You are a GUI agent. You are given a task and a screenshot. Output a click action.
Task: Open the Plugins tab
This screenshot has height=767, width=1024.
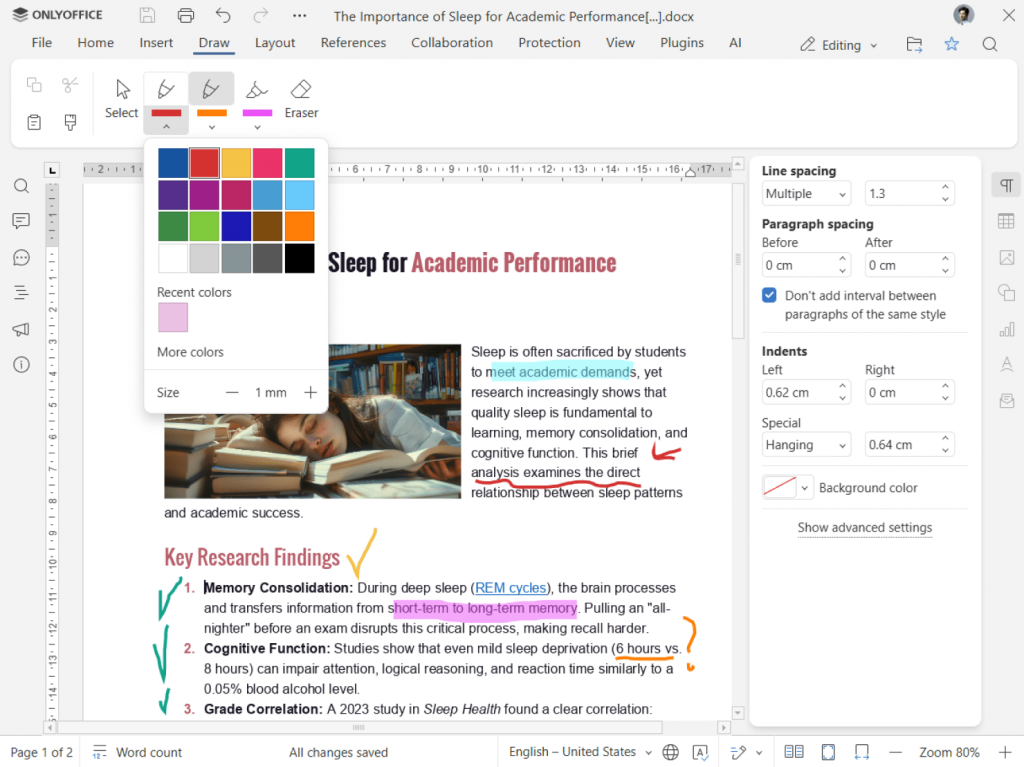click(x=682, y=43)
